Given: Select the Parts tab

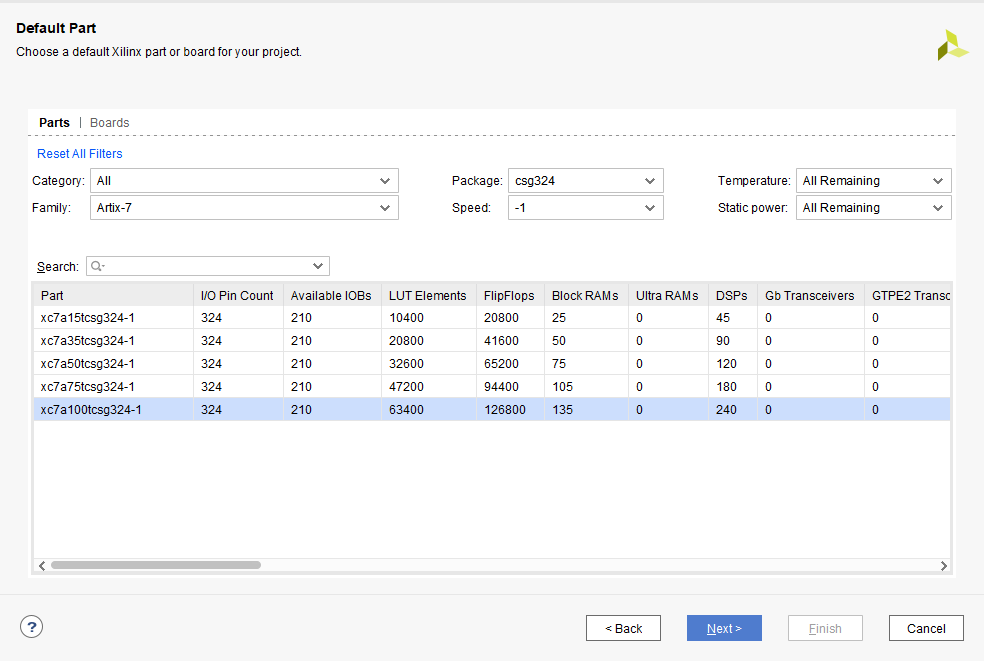Looking at the screenshot, I should pos(54,123).
